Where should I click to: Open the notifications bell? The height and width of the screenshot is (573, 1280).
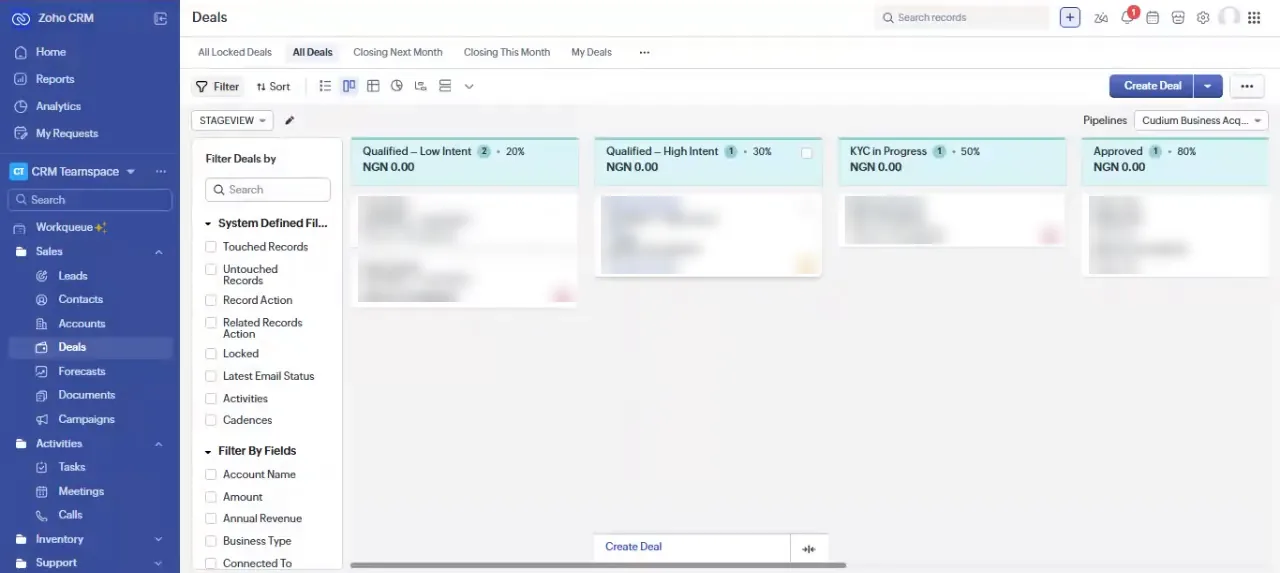[1127, 18]
